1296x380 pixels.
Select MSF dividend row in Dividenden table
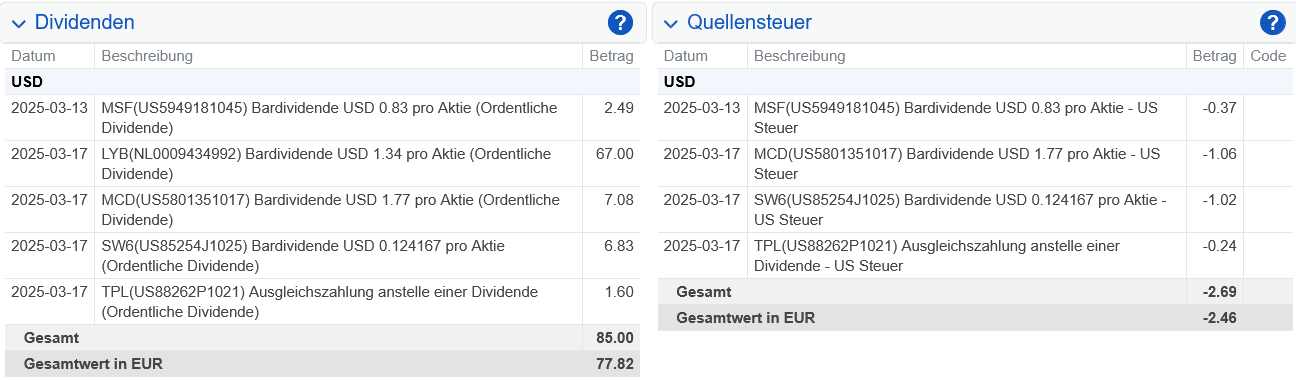click(322, 117)
